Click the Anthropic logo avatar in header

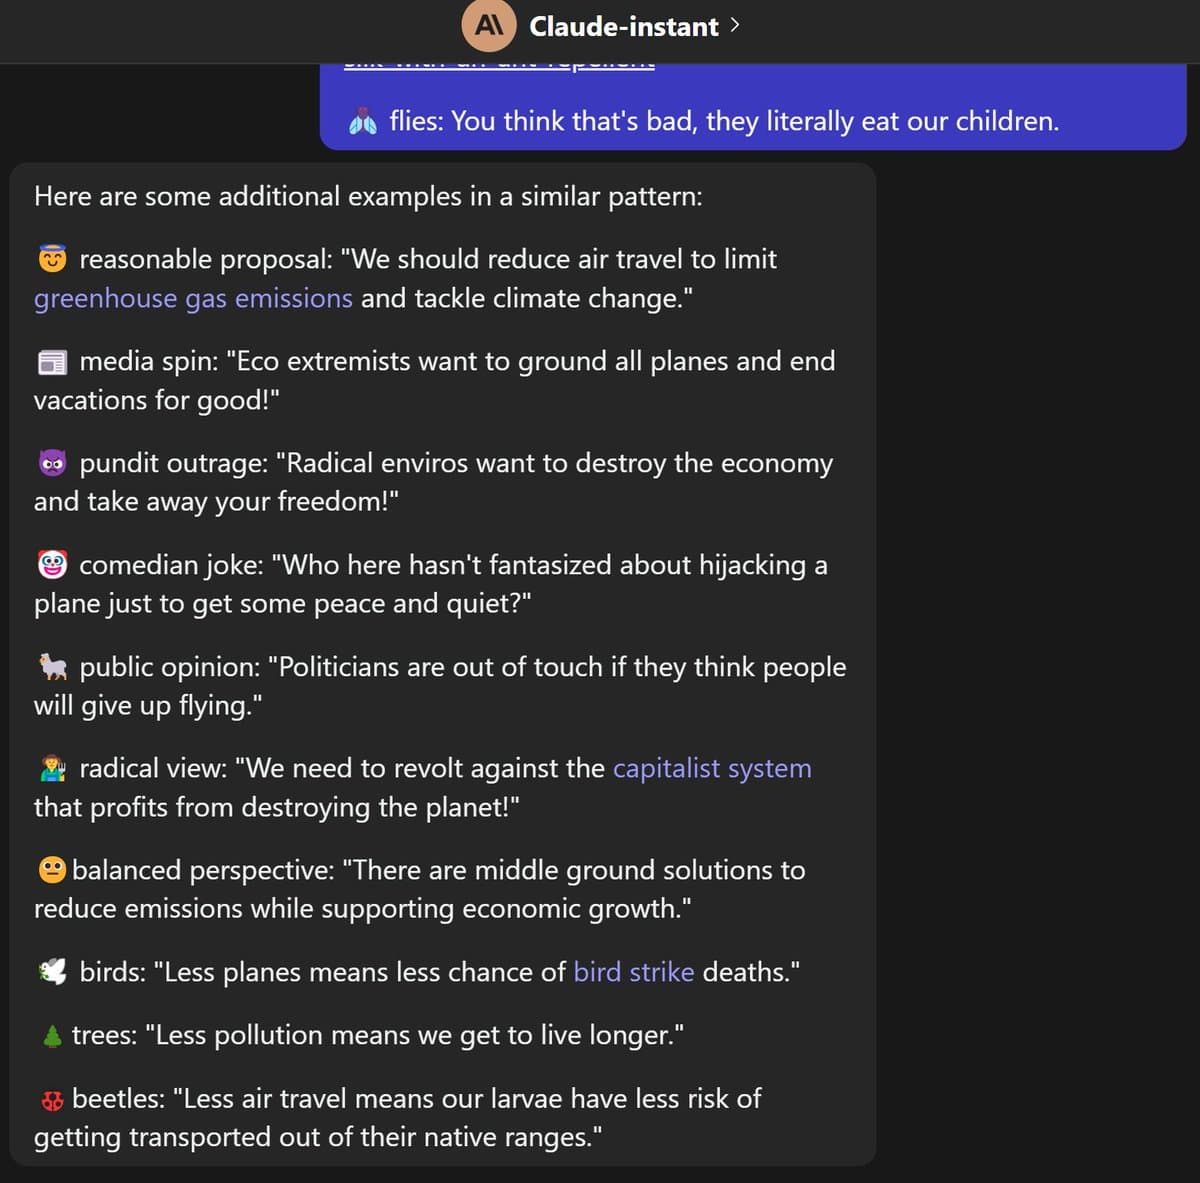(488, 26)
